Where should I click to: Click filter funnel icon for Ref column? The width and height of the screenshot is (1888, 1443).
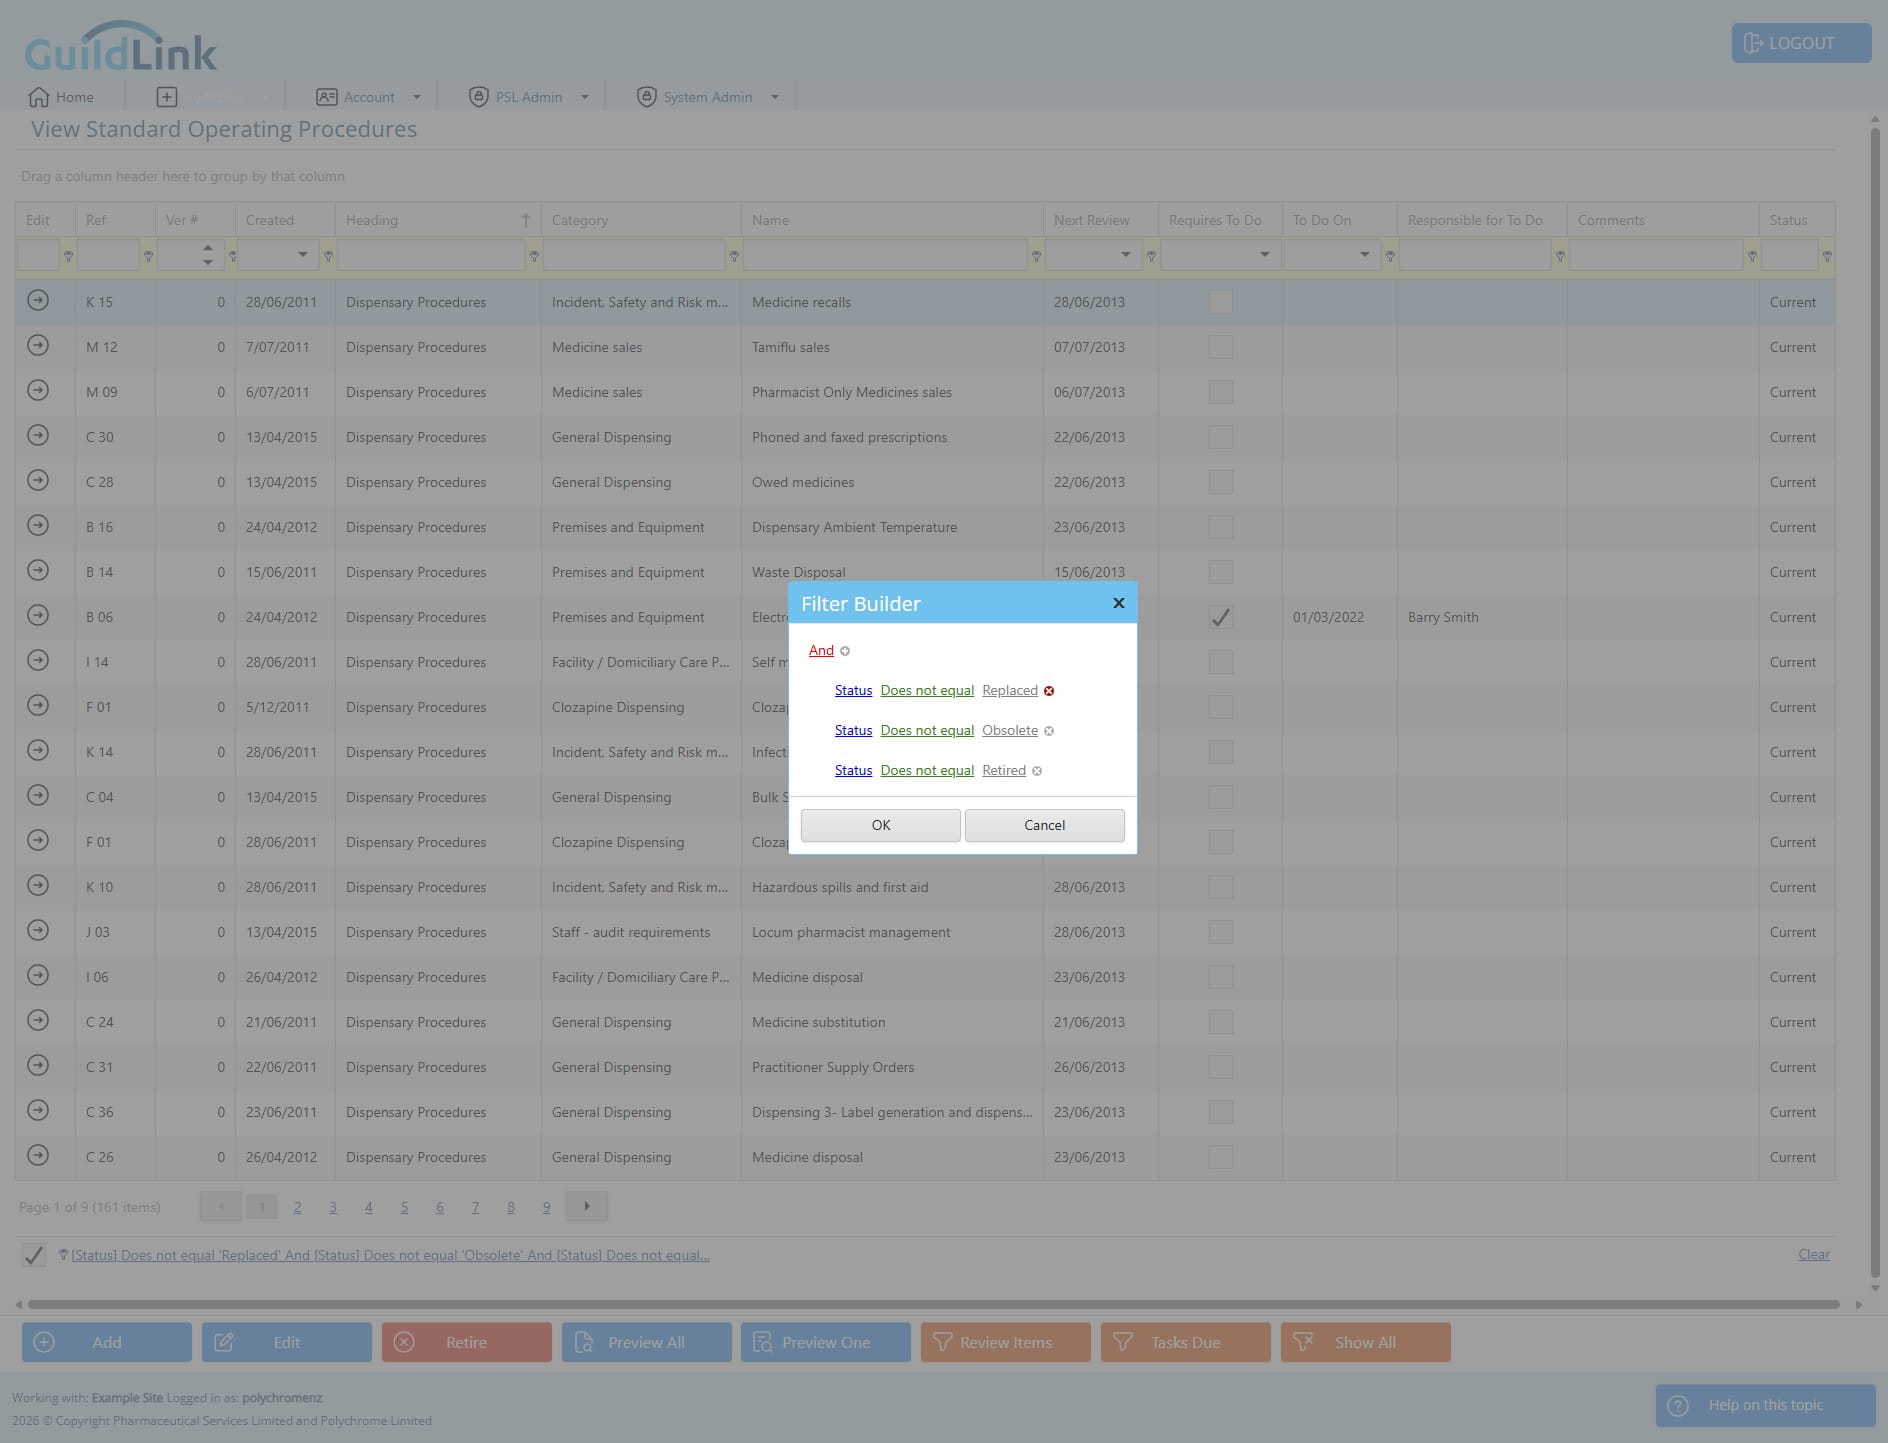(x=148, y=257)
